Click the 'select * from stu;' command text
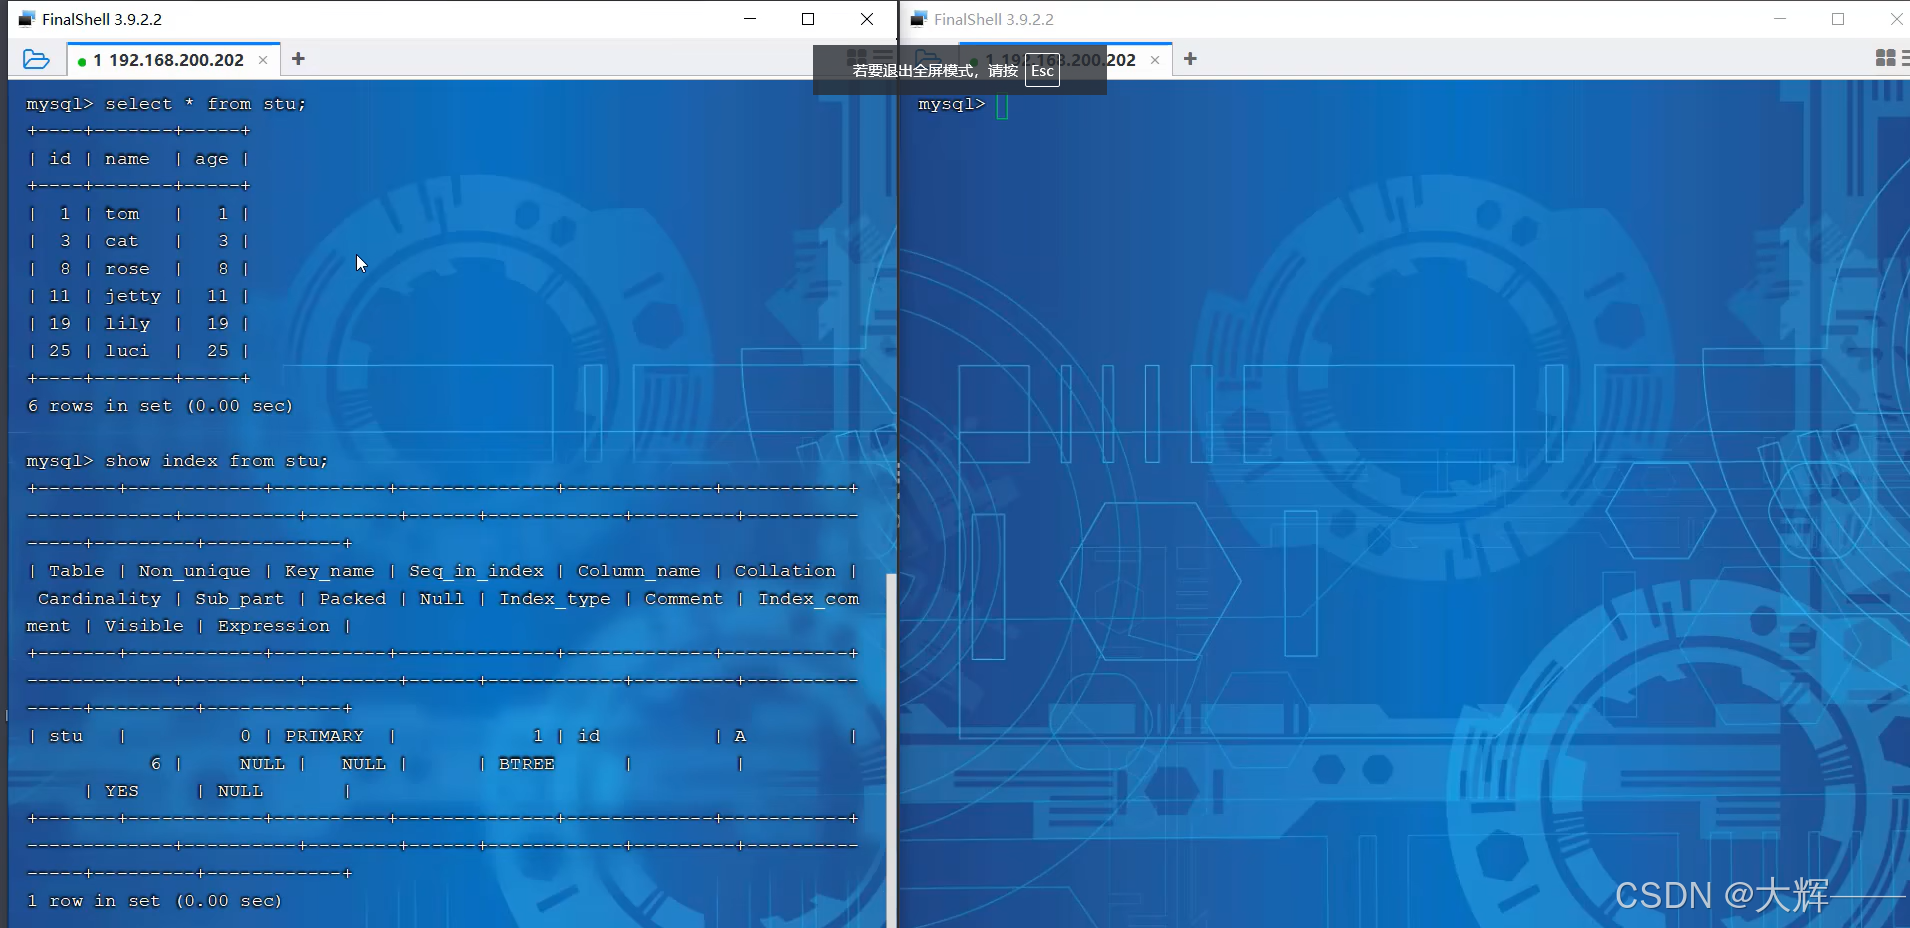This screenshot has width=1910, height=928. (206, 104)
